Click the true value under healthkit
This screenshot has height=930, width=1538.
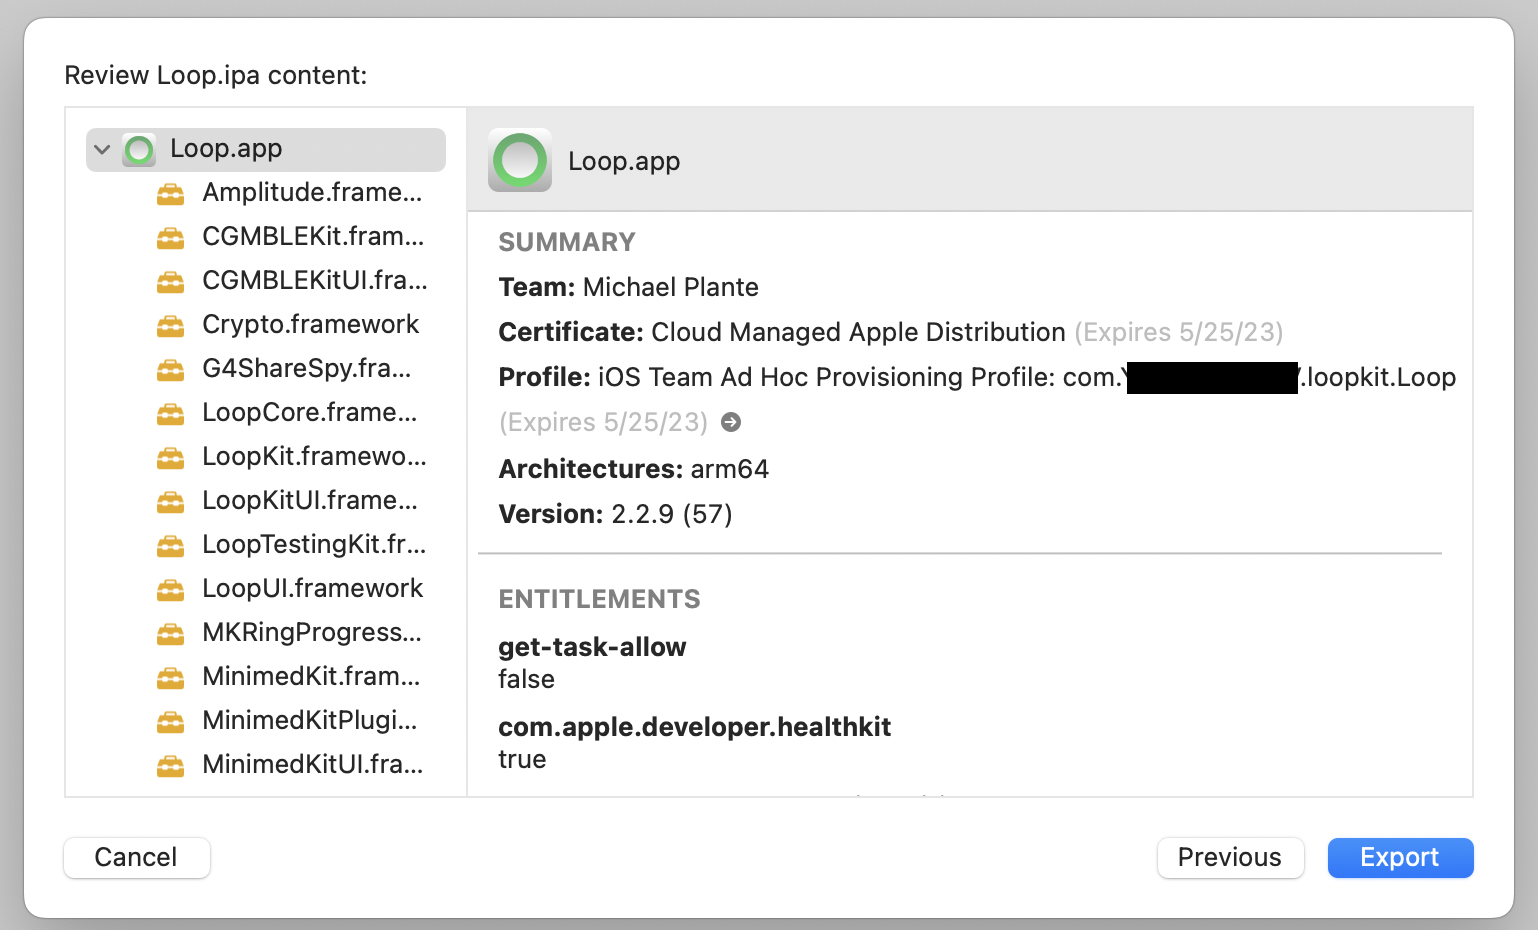[523, 759]
